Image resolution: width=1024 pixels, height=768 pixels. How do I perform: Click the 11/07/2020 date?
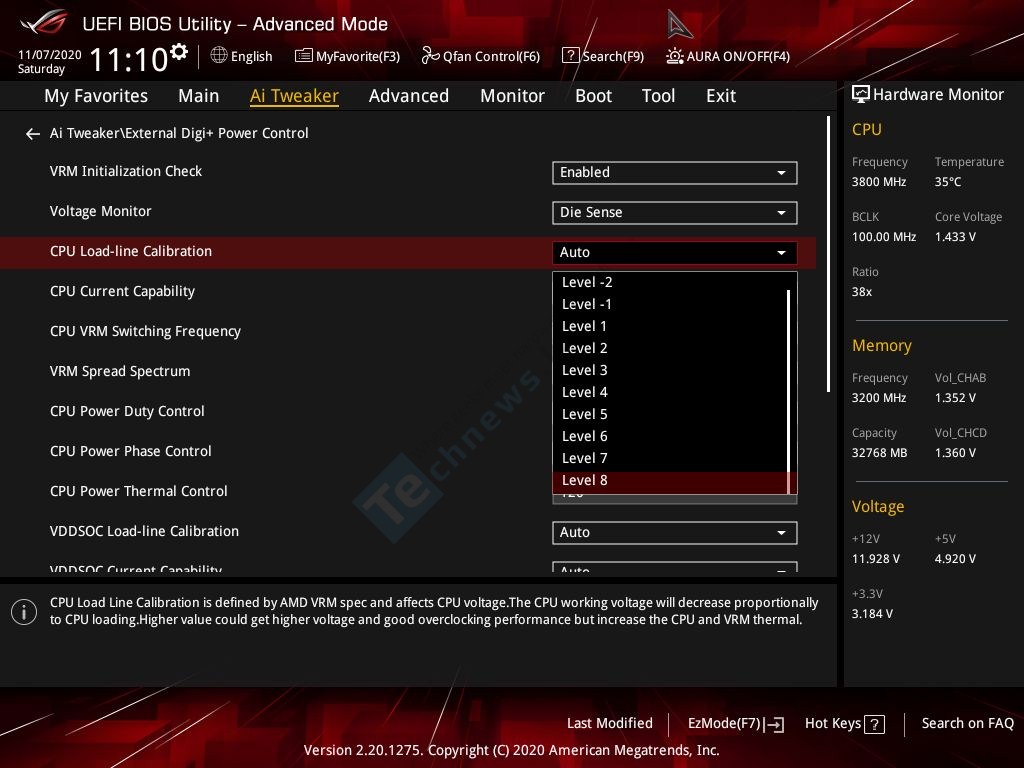coord(50,55)
